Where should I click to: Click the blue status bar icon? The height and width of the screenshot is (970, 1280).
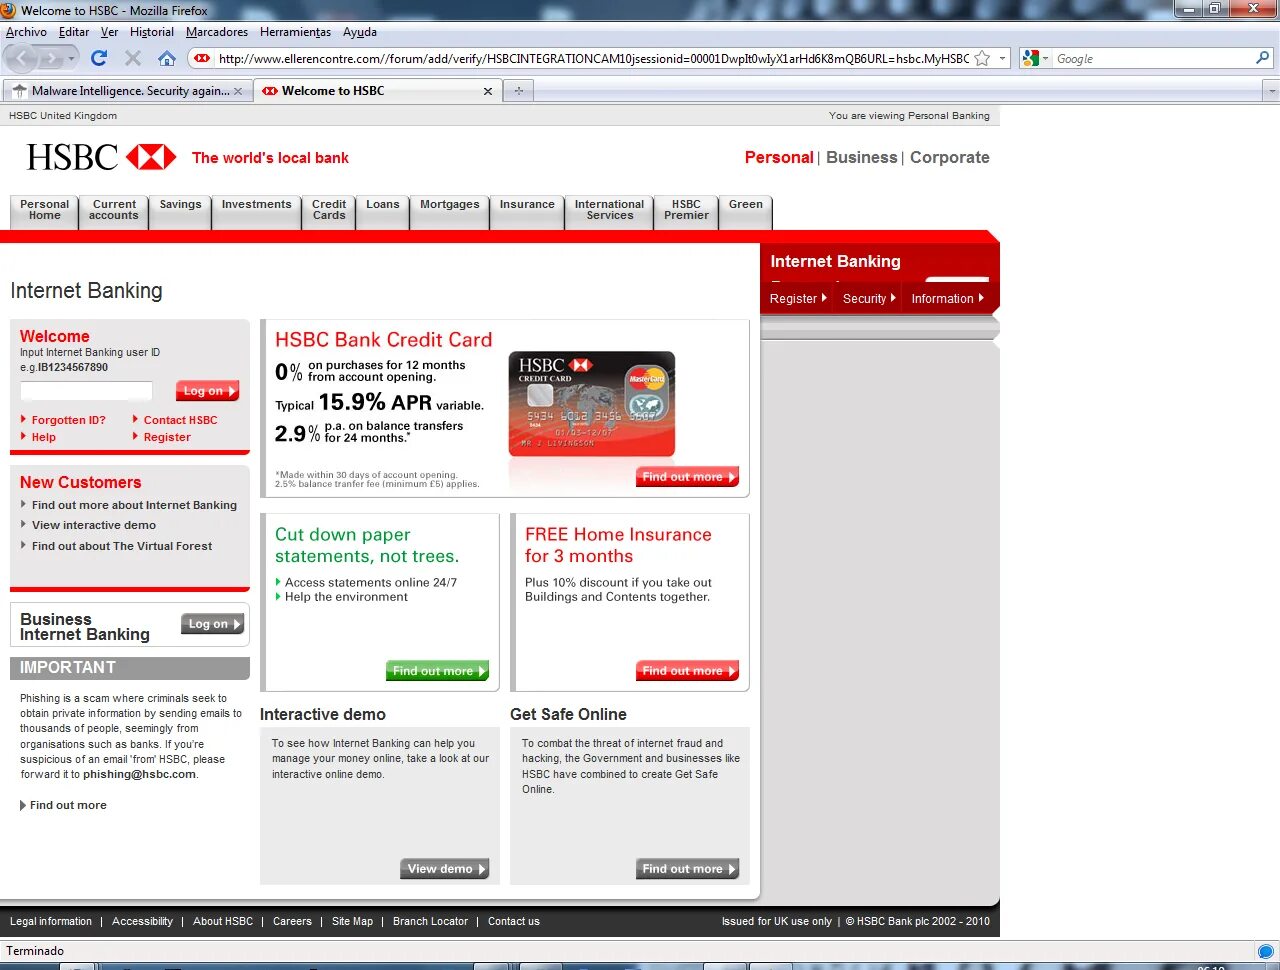coord(1266,951)
